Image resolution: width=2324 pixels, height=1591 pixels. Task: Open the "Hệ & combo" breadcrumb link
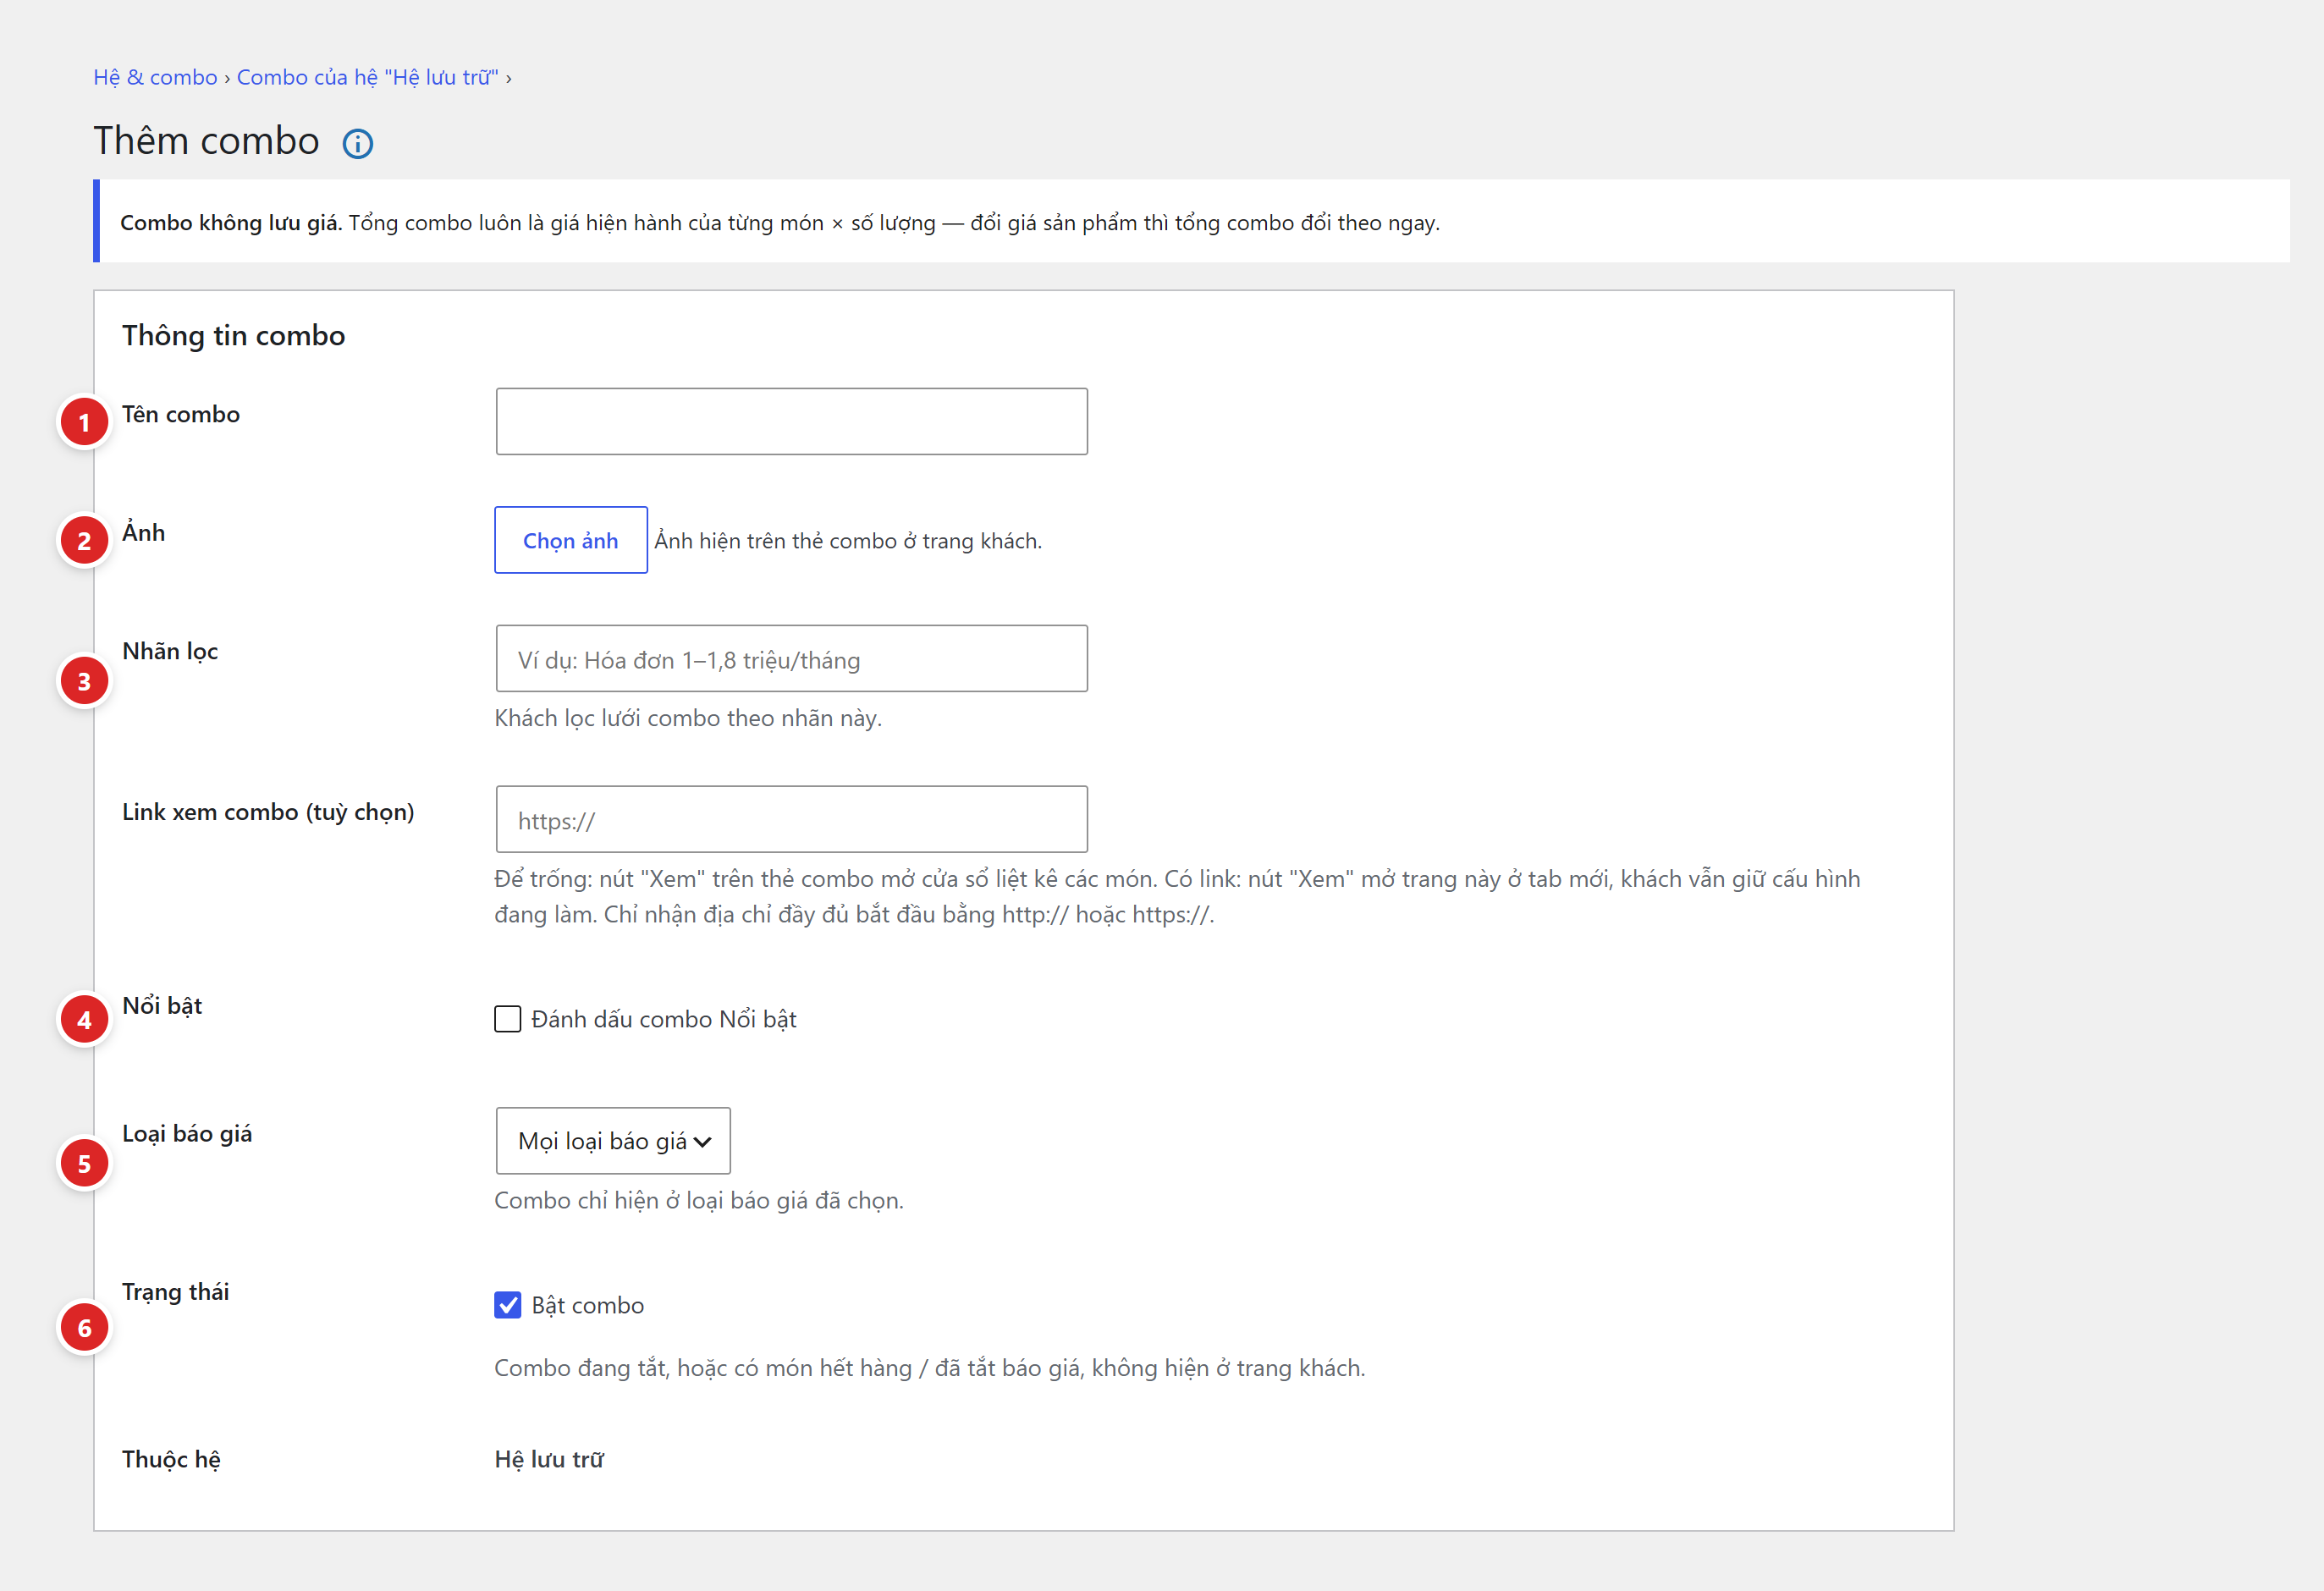(x=155, y=77)
